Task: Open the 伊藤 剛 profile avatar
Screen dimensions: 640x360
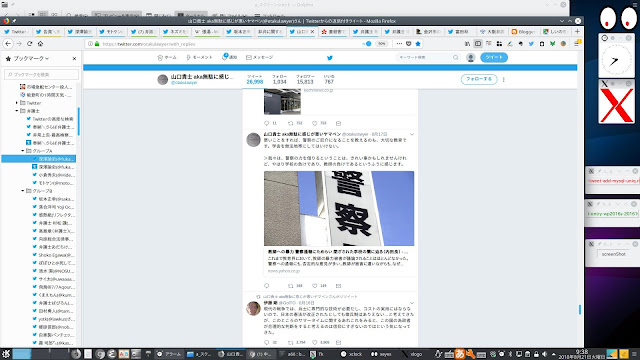Action: [253, 309]
